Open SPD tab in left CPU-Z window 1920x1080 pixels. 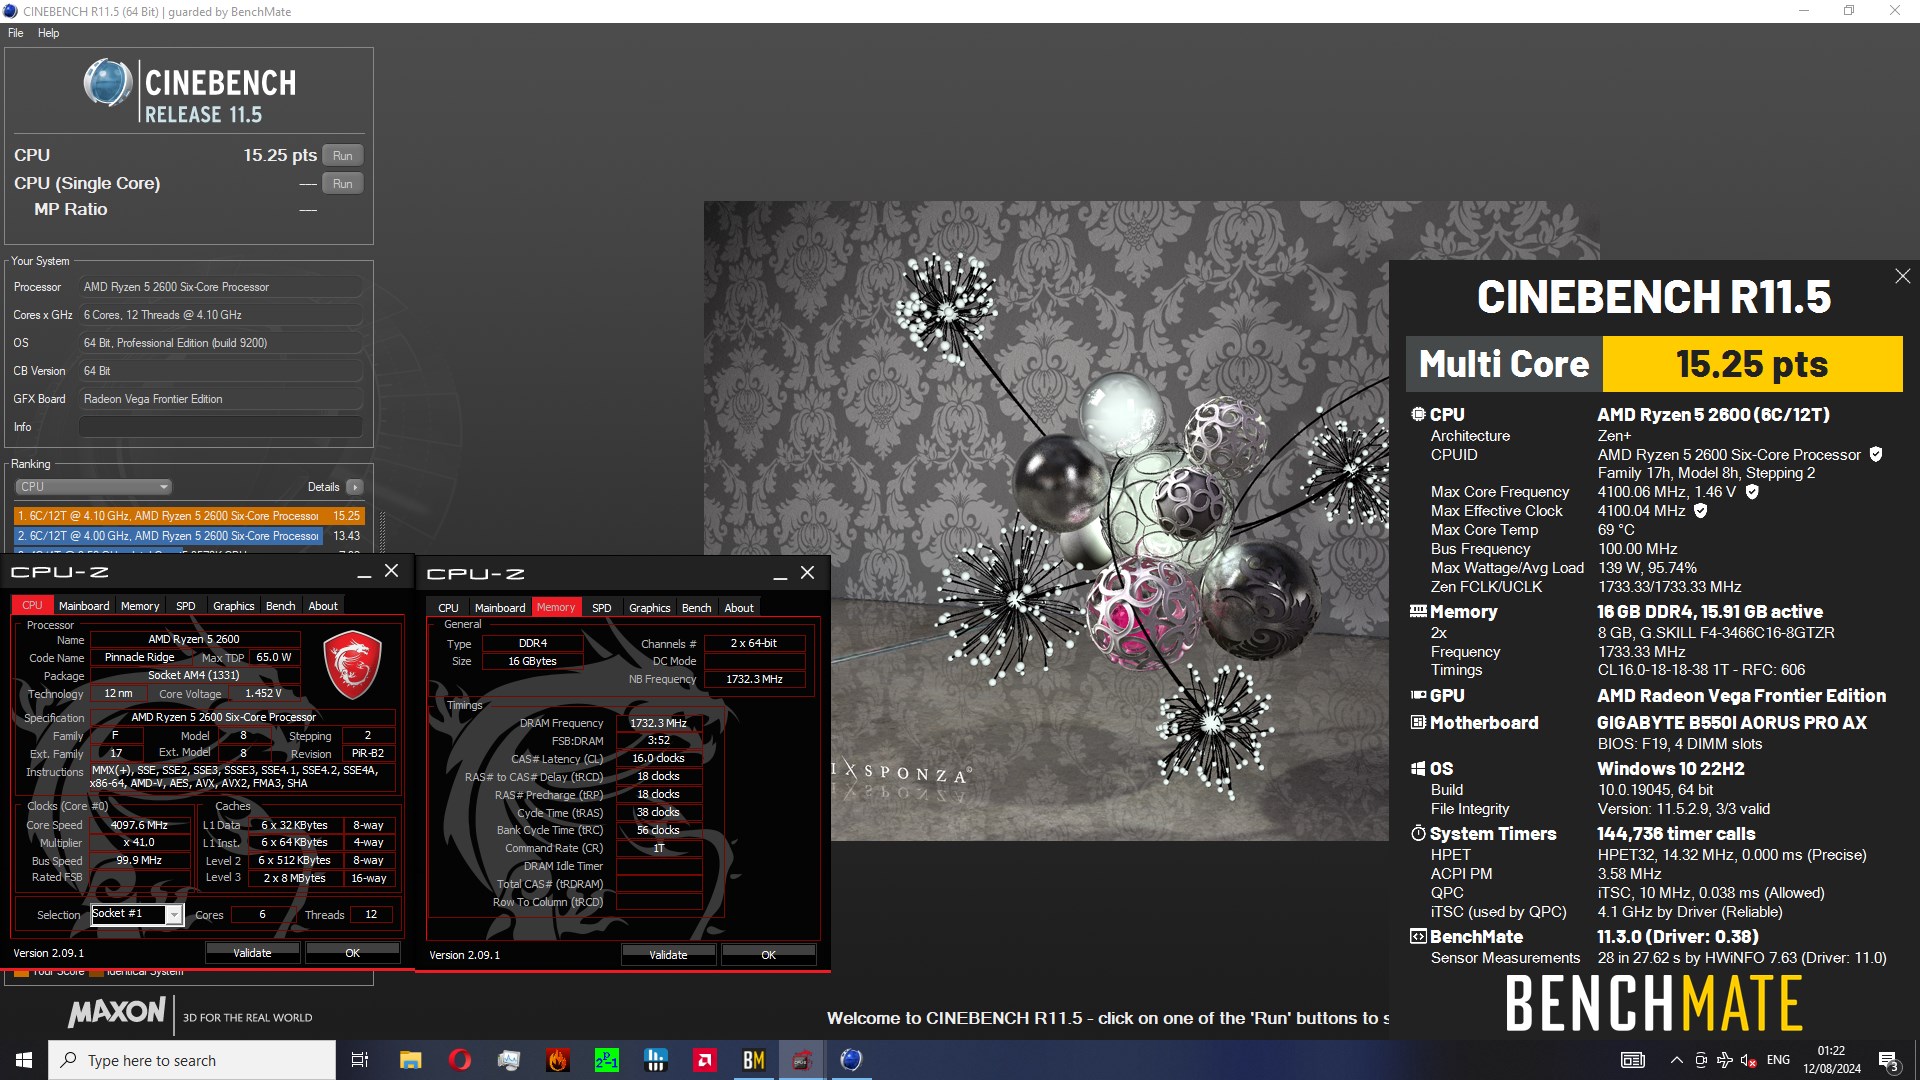(x=186, y=606)
